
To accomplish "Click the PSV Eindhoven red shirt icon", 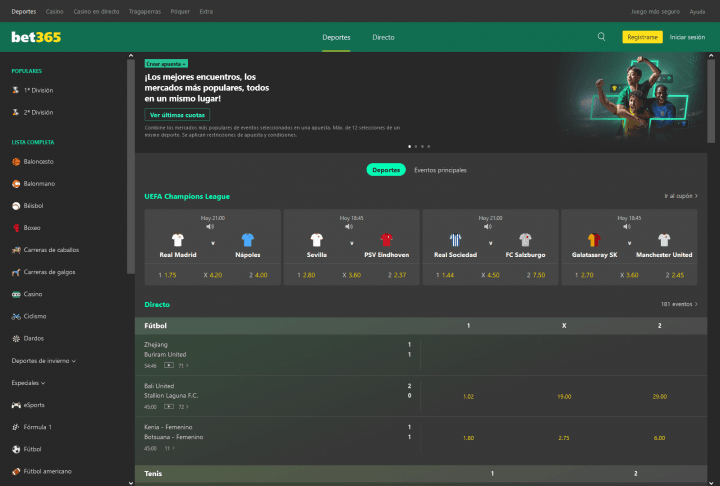I will [387, 240].
